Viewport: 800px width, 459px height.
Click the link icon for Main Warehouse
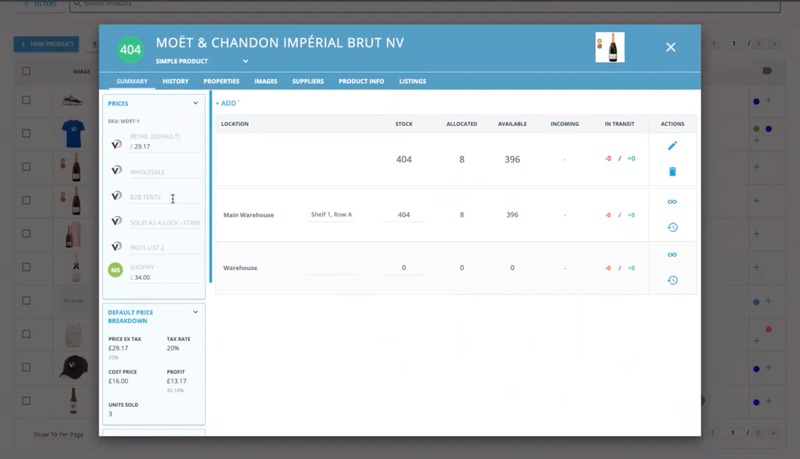[x=672, y=202]
